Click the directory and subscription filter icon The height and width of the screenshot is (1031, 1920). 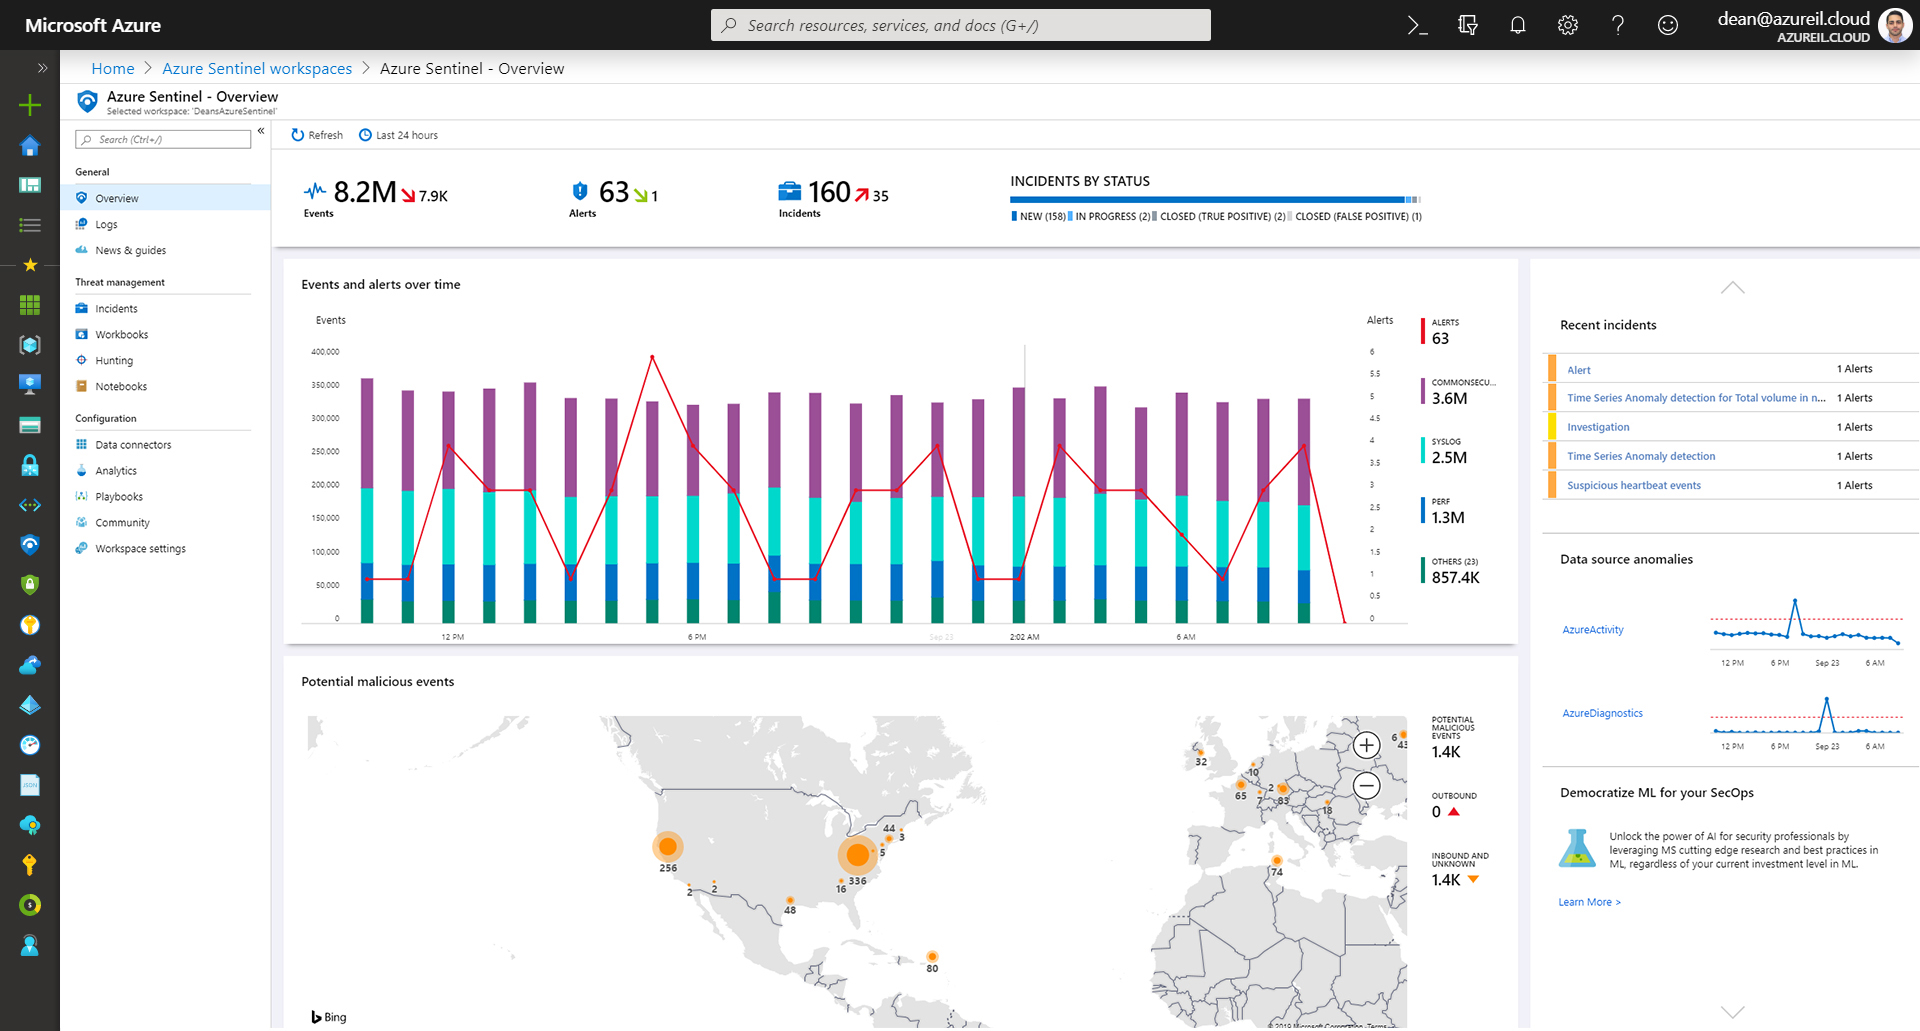click(1467, 25)
